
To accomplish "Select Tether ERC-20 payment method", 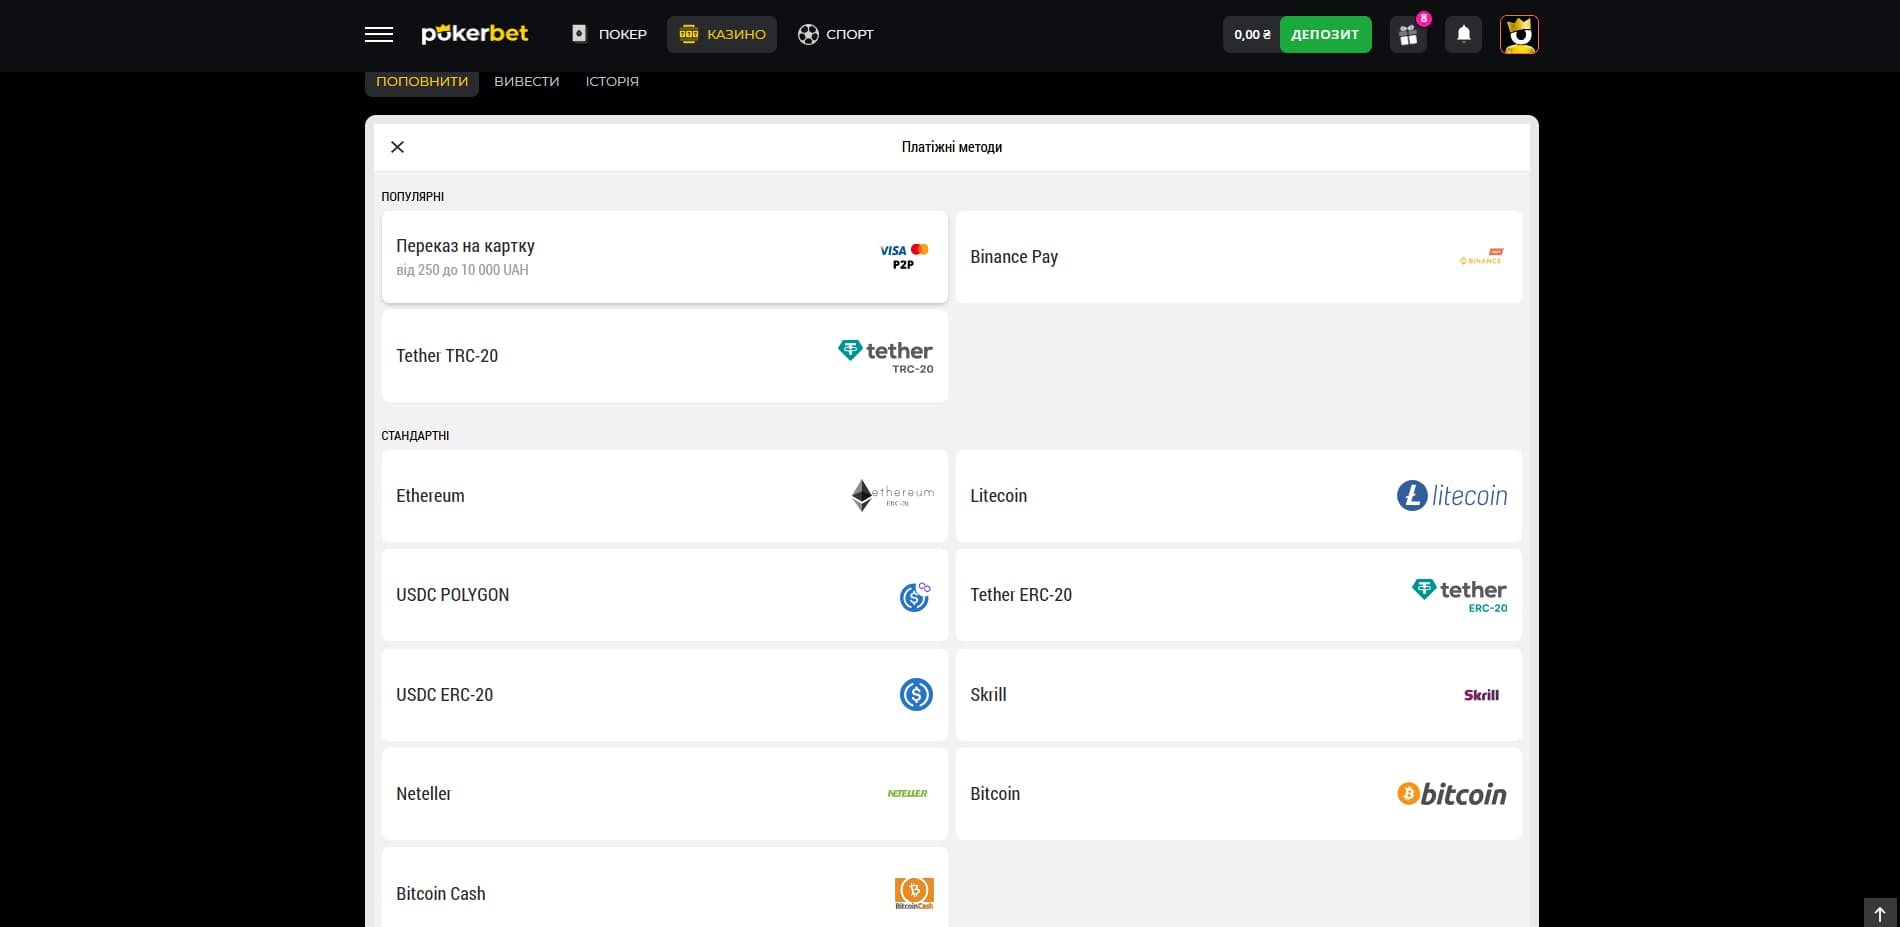I will pos(1239,595).
